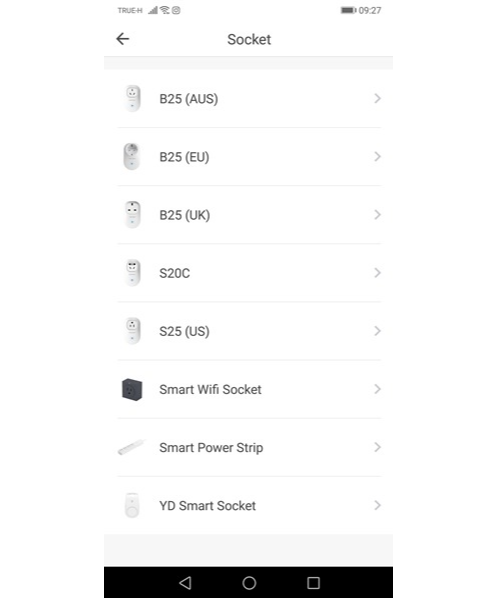Tap the back arrow icon
The height and width of the screenshot is (598, 498).
(122, 39)
